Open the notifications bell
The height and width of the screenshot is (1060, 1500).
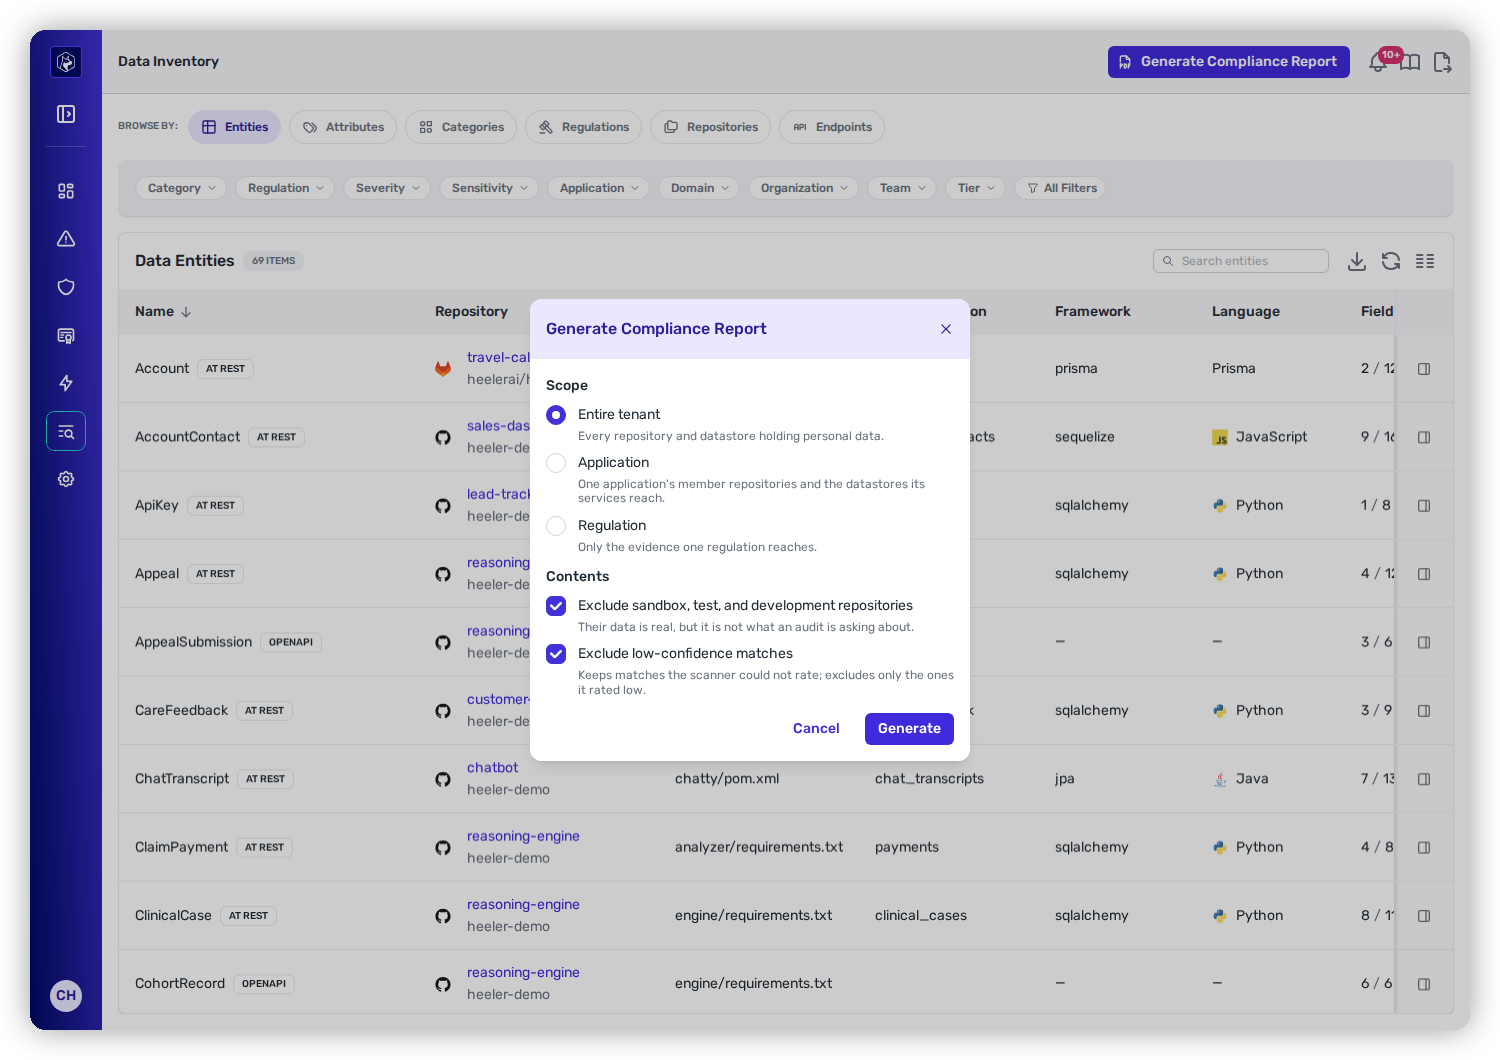[x=1378, y=63]
